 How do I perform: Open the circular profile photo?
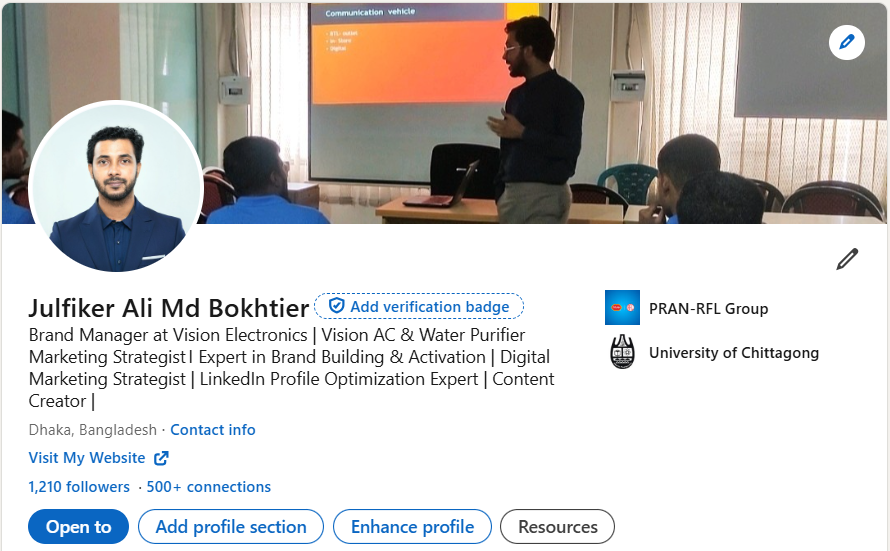(116, 187)
